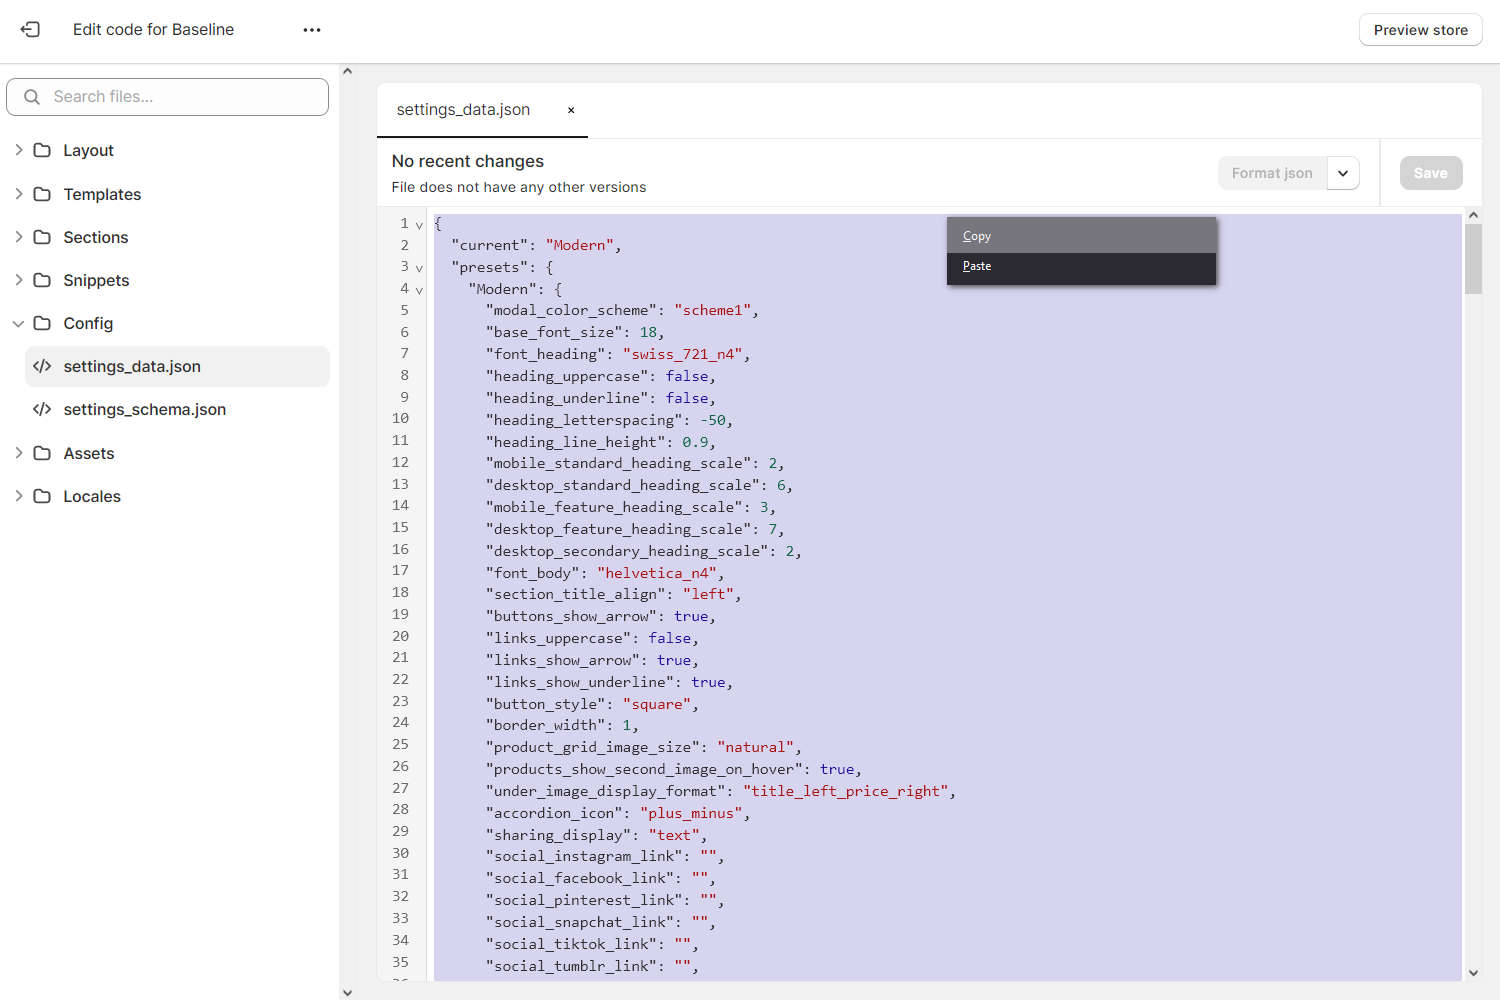Image resolution: width=1500 pixels, height=1000 pixels.
Task: Select Copy from the context menu
Action: (x=976, y=235)
